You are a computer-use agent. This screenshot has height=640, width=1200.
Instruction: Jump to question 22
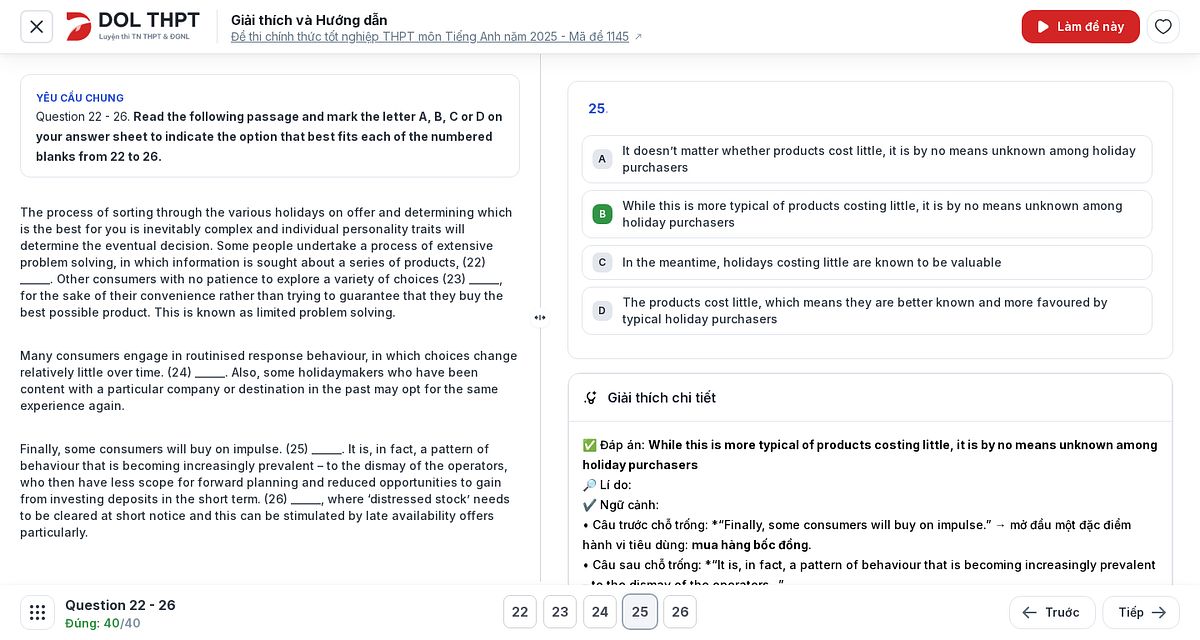(520, 612)
